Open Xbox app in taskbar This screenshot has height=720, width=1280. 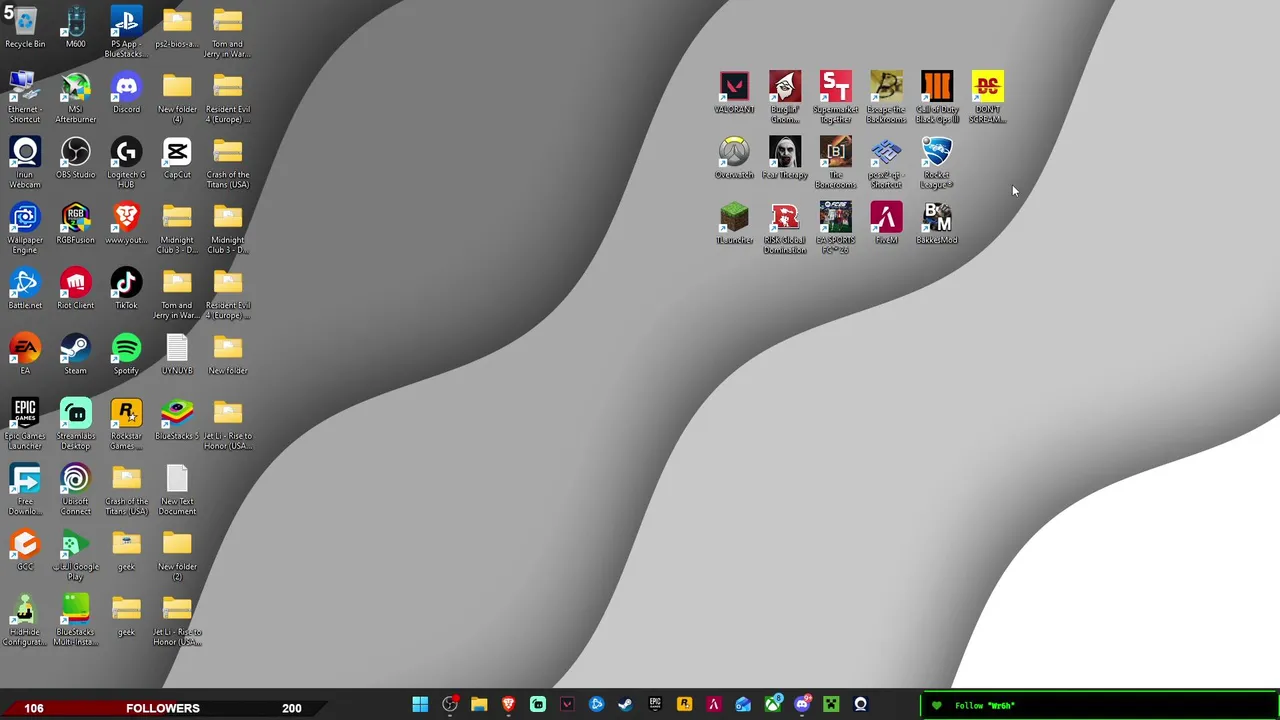(772, 705)
